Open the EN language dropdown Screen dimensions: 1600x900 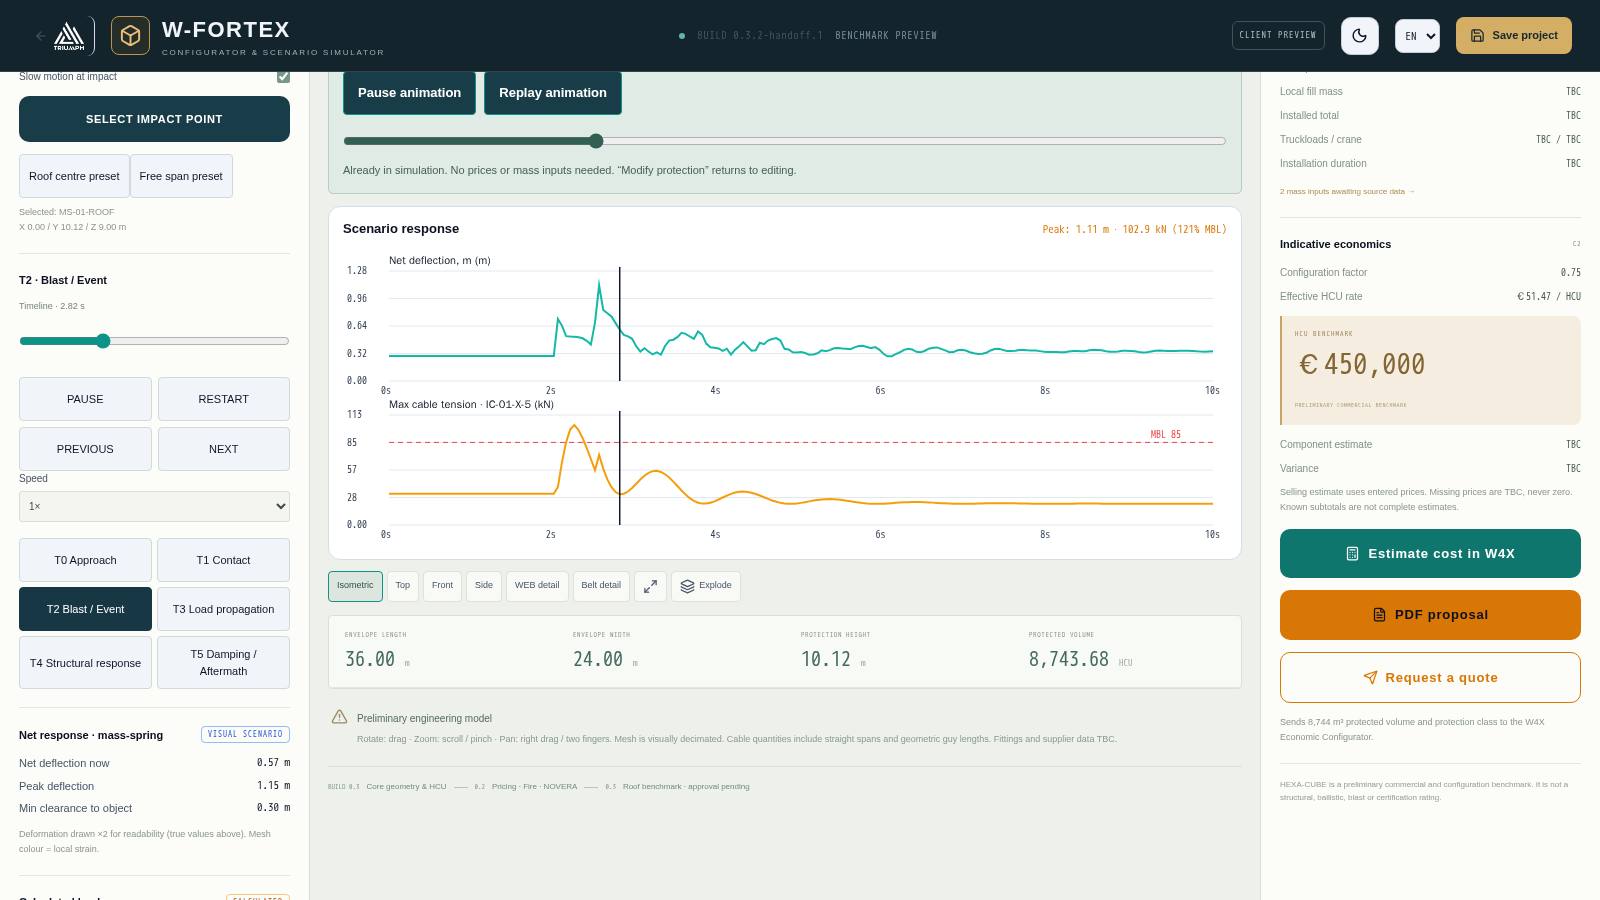click(x=1417, y=36)
